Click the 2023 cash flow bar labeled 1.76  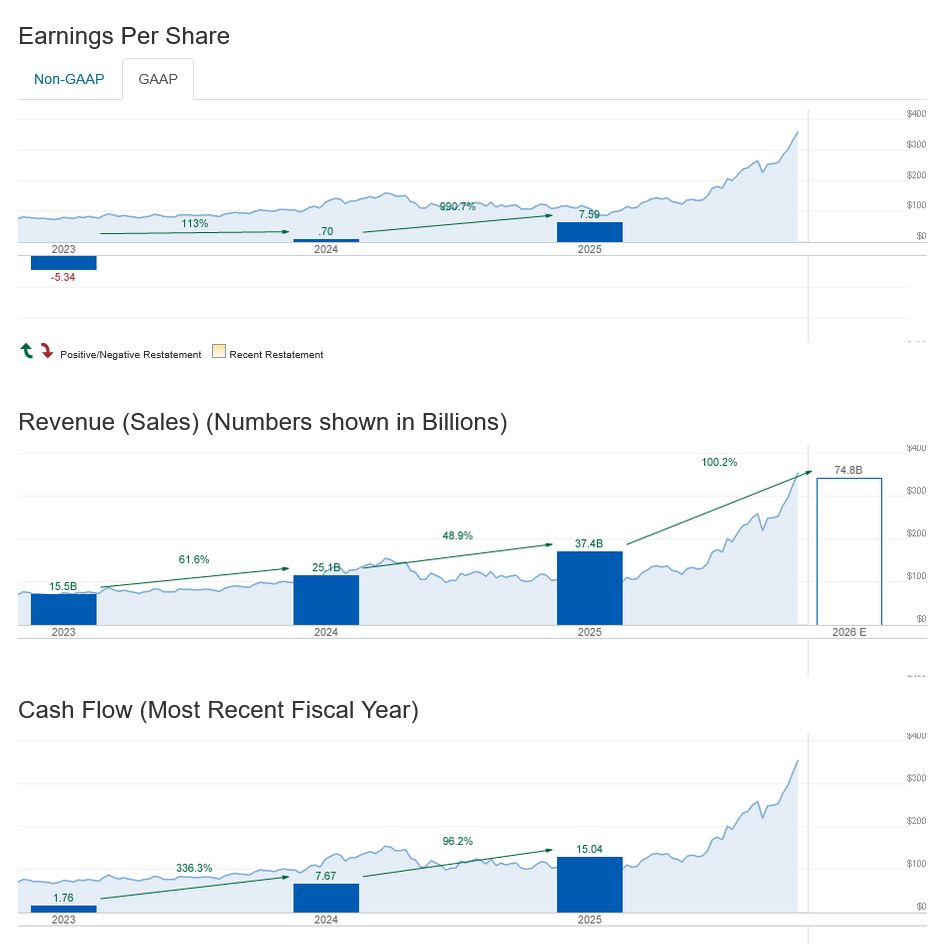click(x=64, y=909)
